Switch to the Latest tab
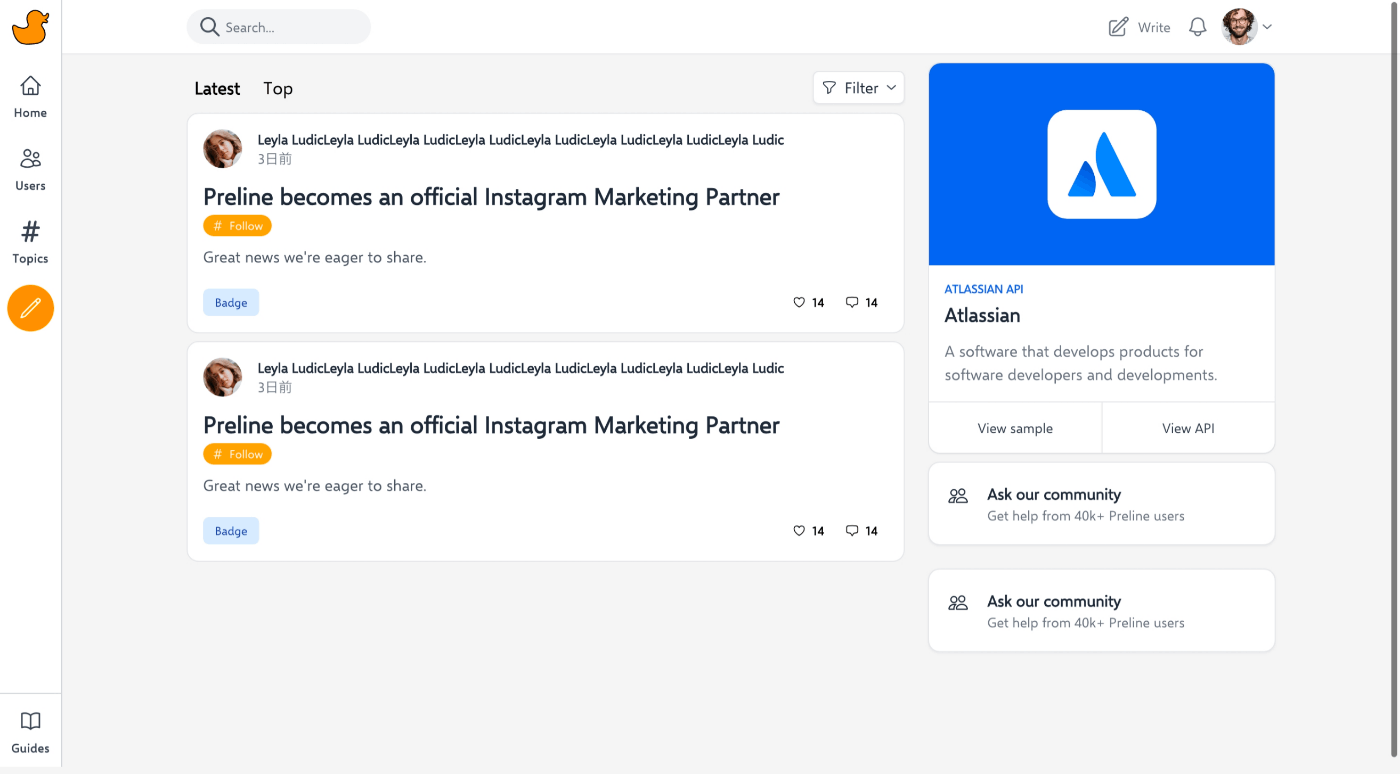Image resolution: width=1400 pixels, height=774 pixels. (x=217, y=88)
